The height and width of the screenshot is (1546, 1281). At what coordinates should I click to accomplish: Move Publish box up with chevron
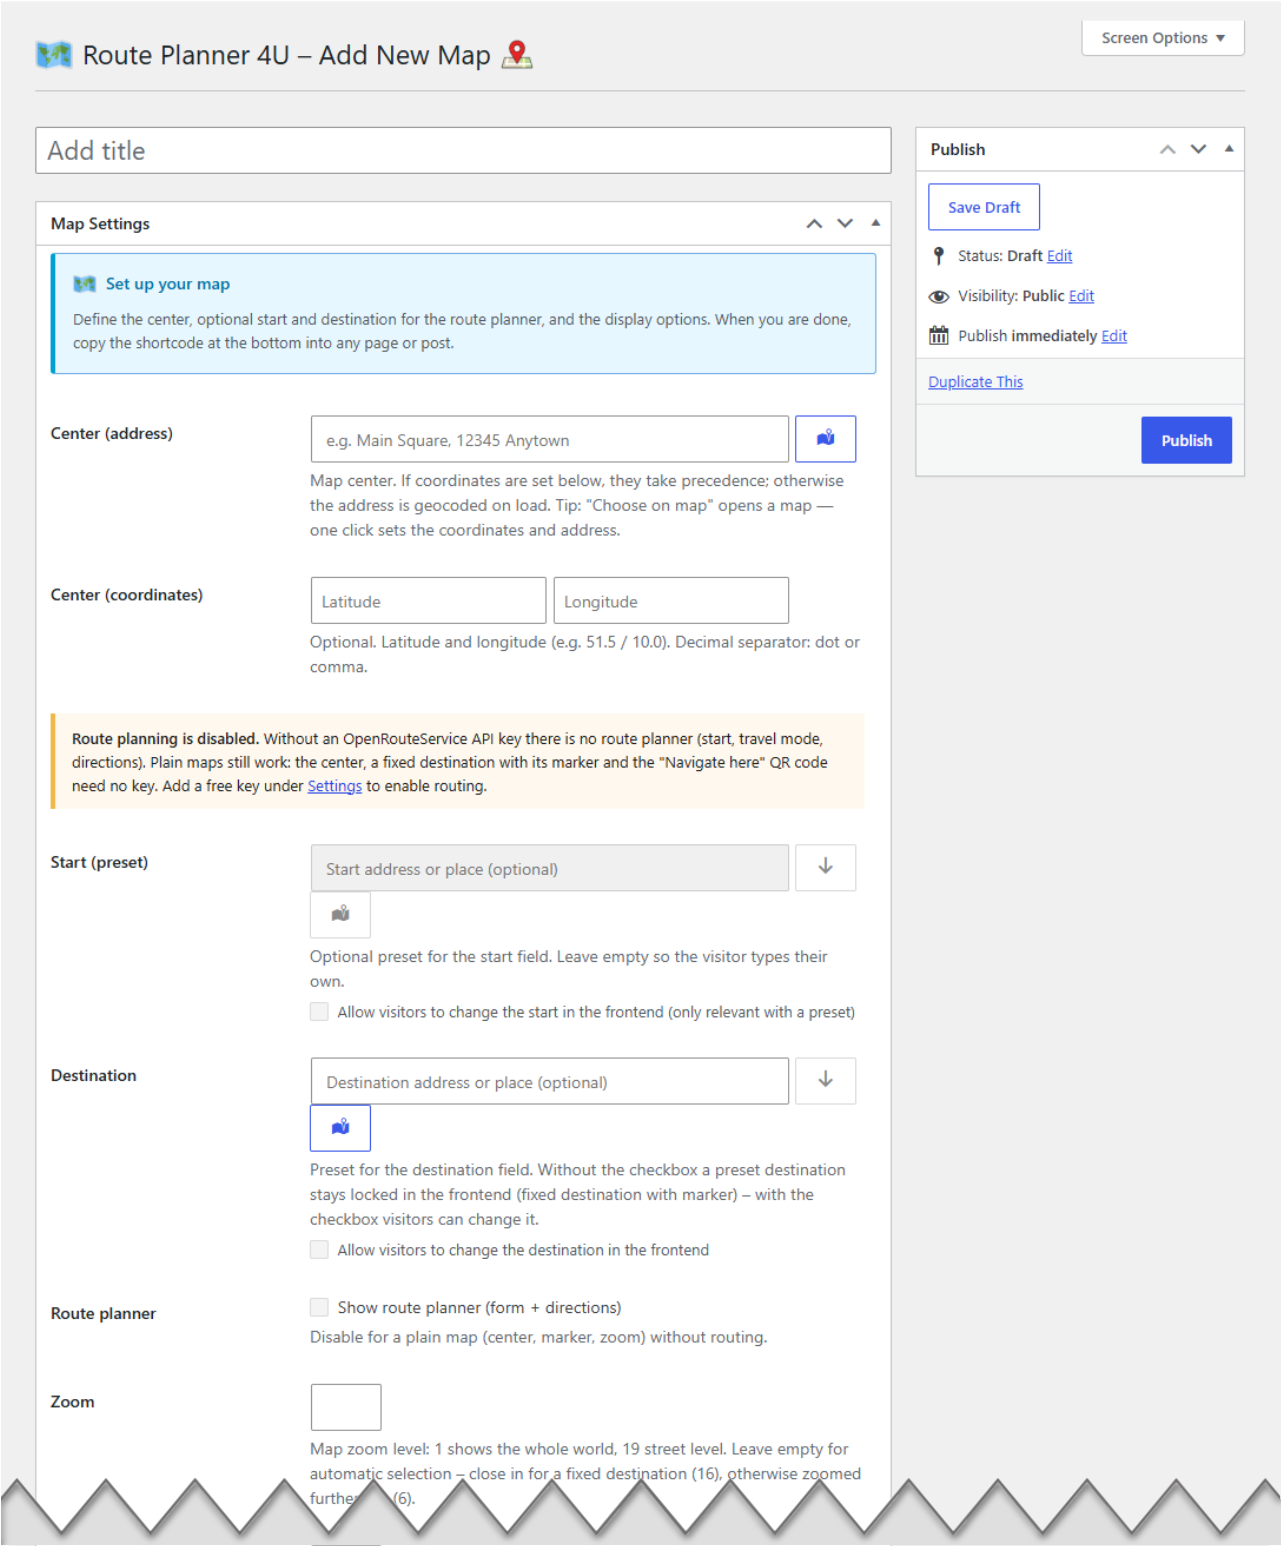point(1167,149)
